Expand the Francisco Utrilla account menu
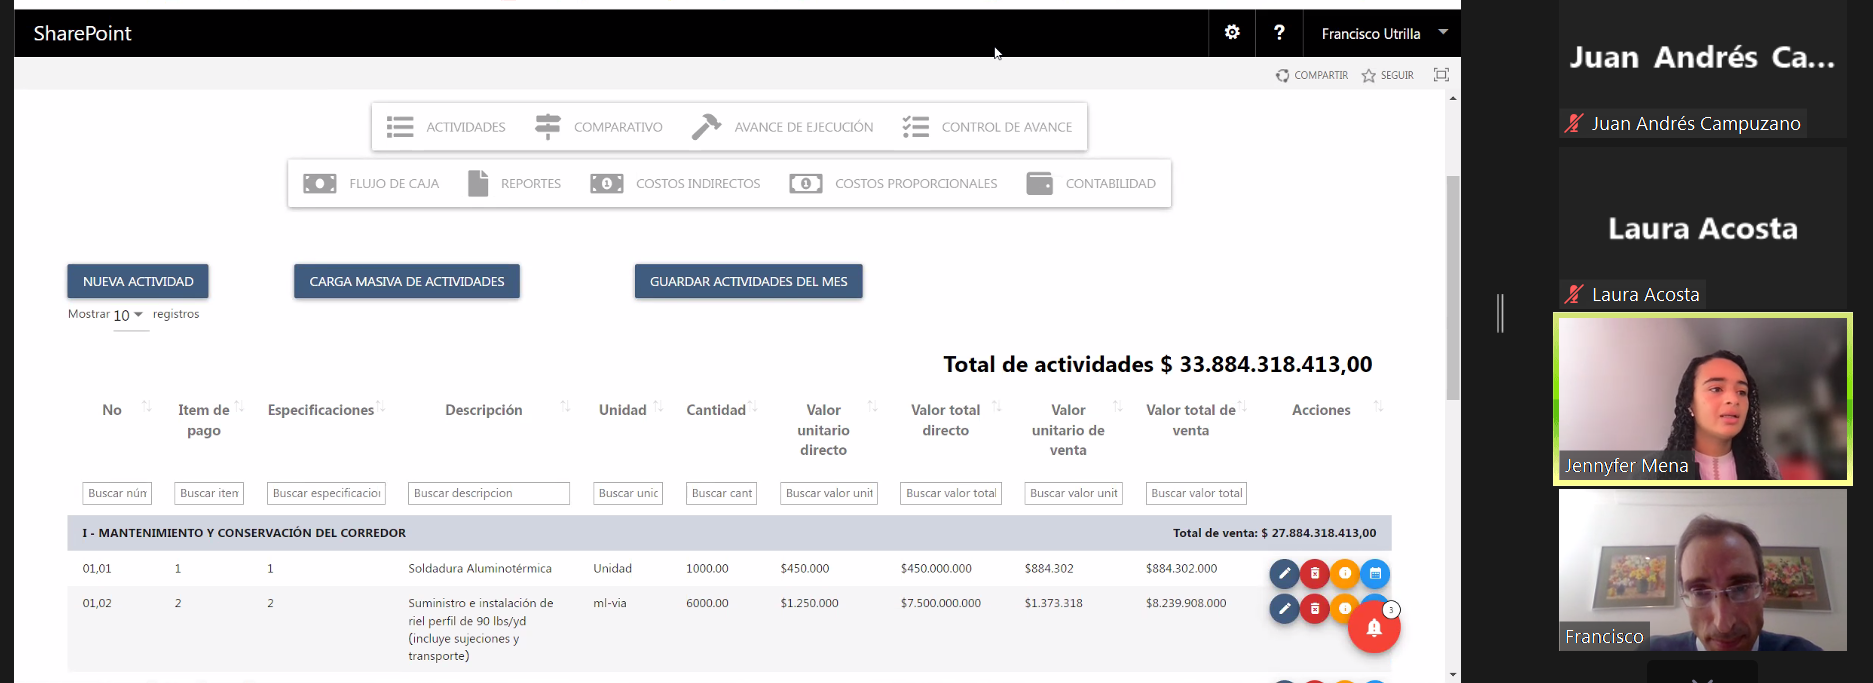This screenshot has height=683, width=1873. [x=1384, y=33]
